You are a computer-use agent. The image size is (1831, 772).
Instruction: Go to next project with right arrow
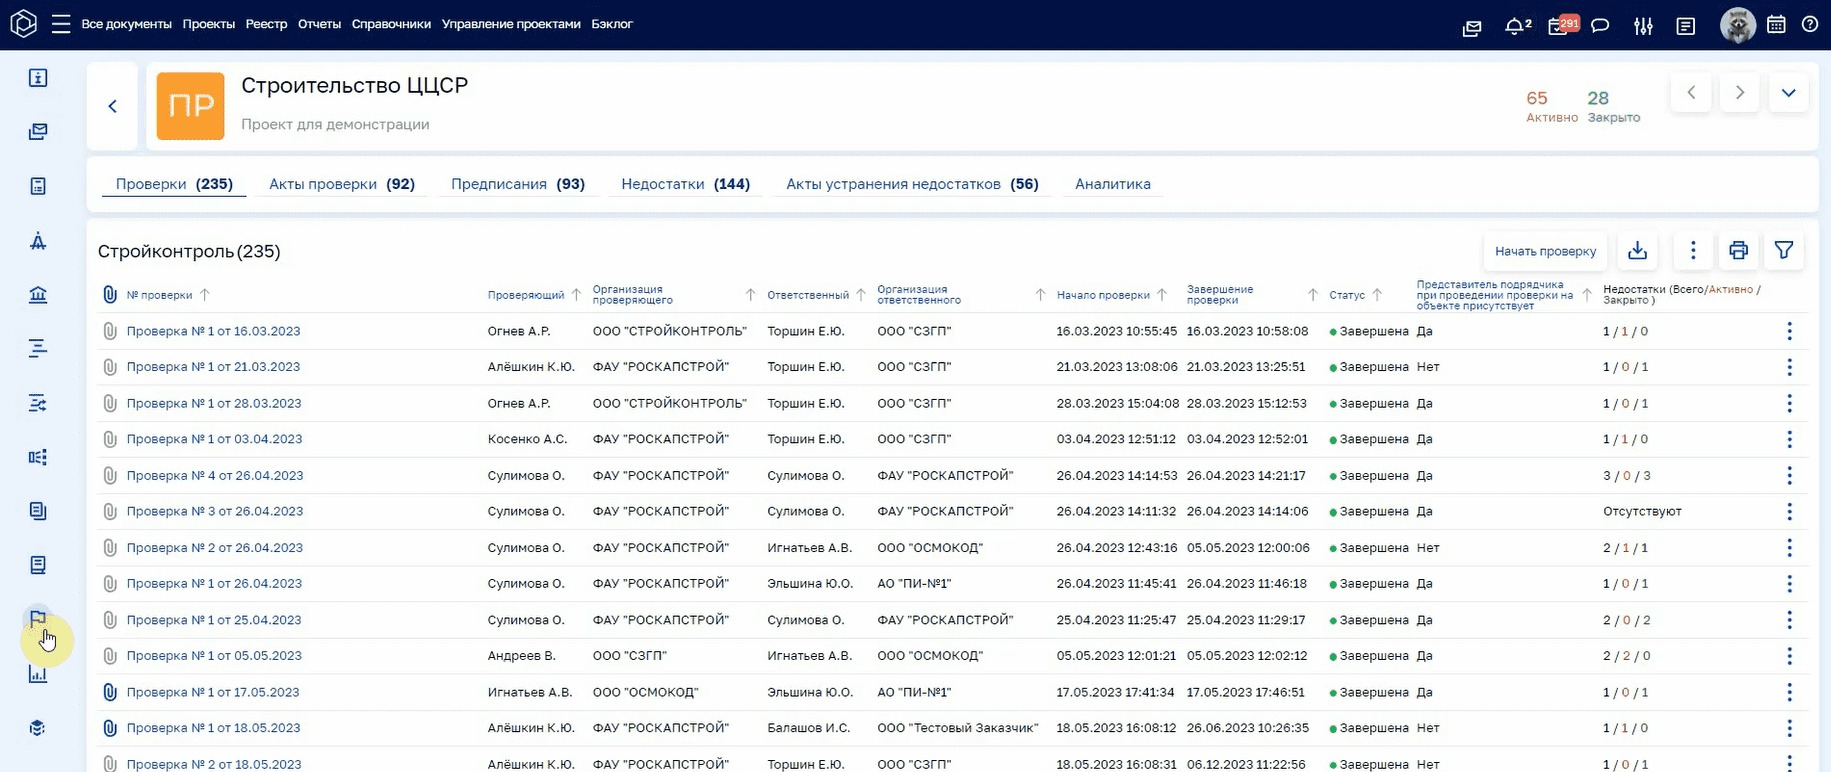point(1739,93)
